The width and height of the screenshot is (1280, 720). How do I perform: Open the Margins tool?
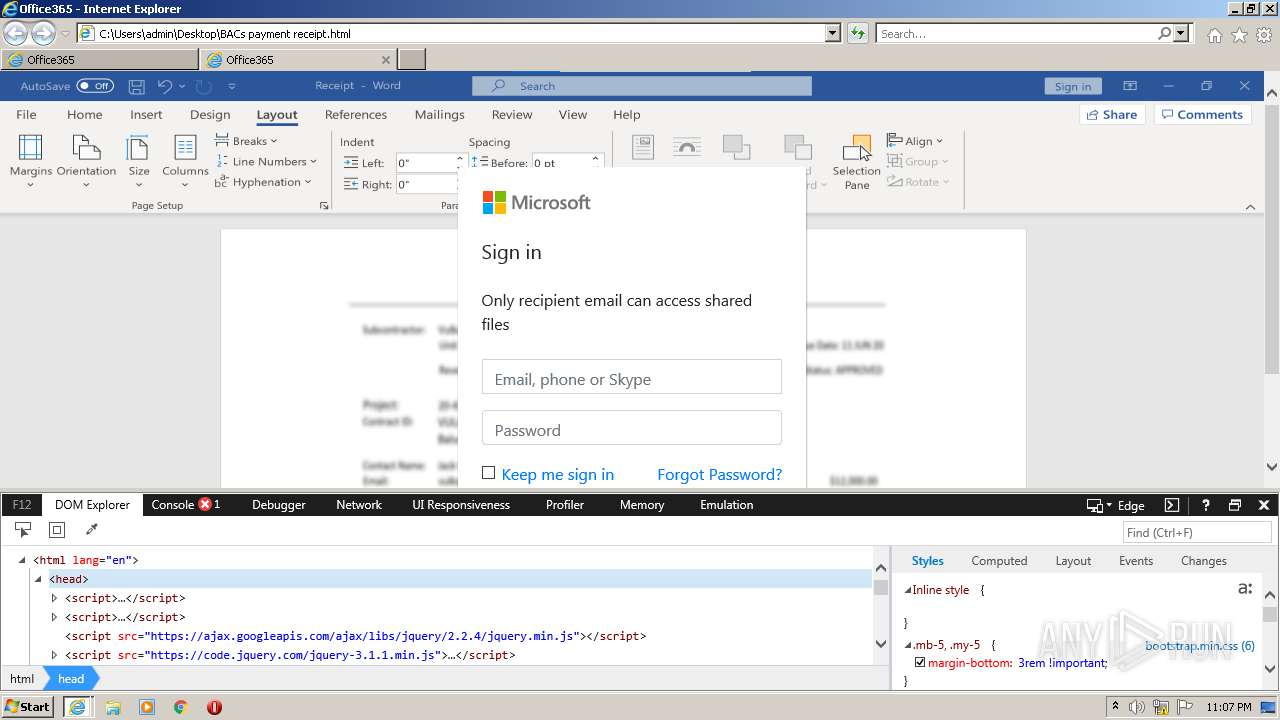(31, 161)
